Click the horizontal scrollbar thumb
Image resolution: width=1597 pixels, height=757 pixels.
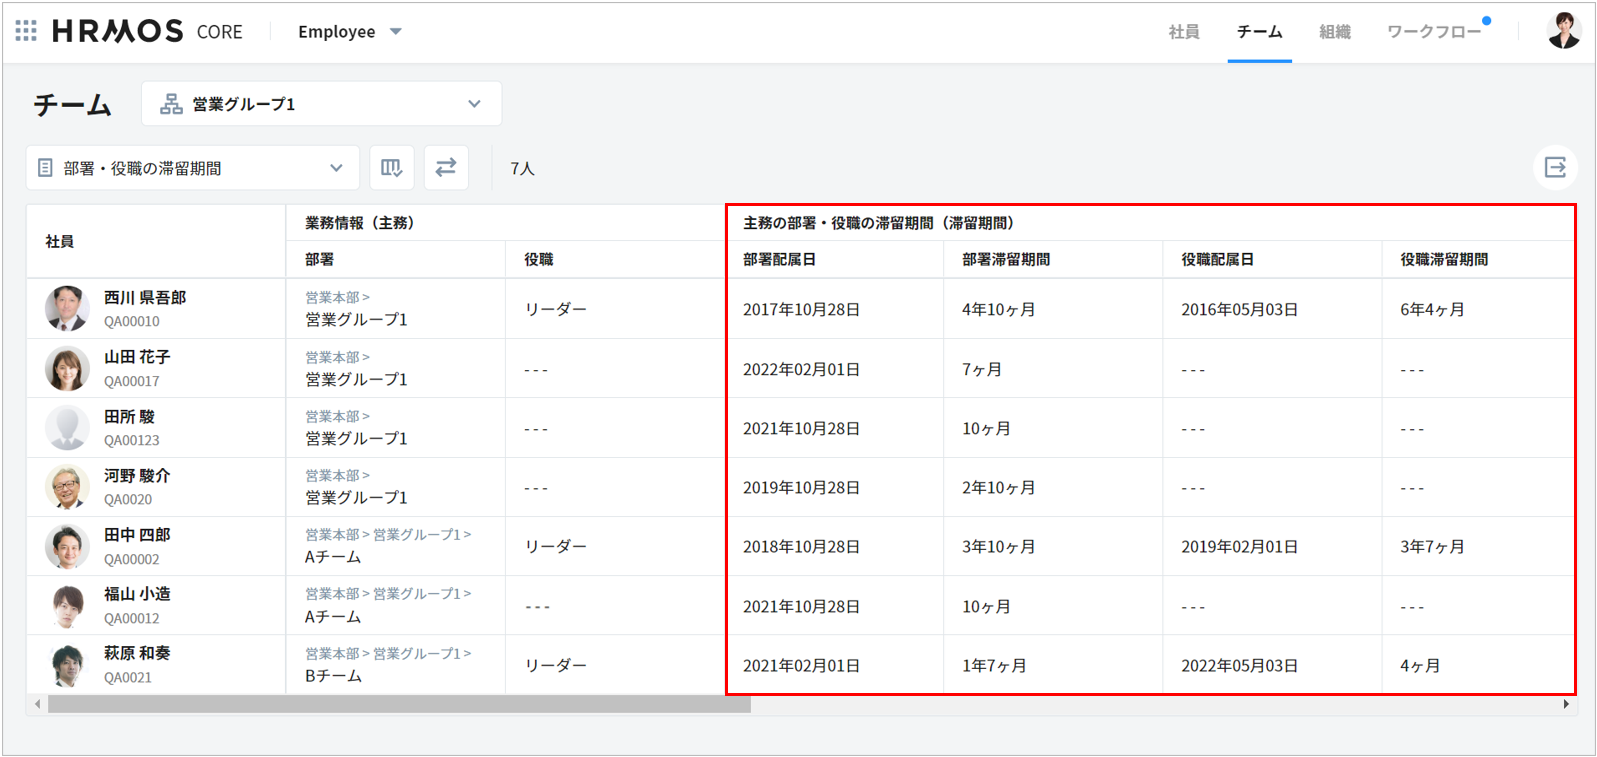point(399,705)
